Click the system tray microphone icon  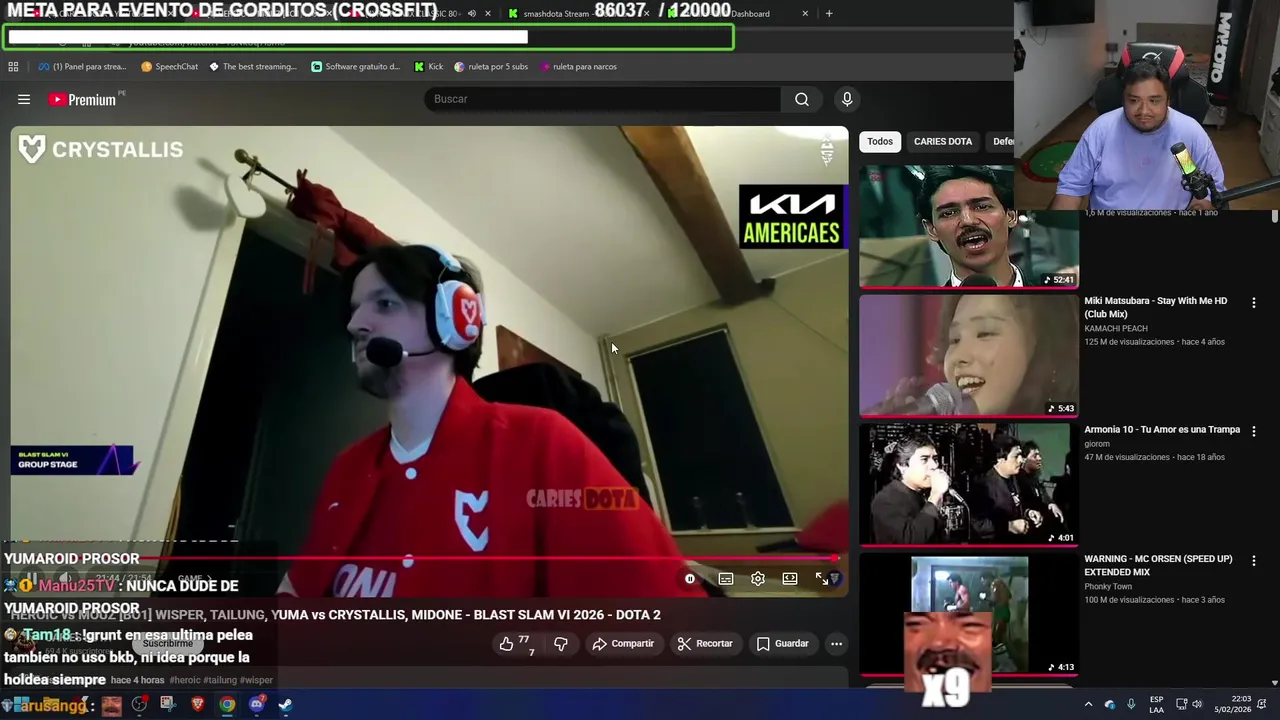(x=1131, y=705)
